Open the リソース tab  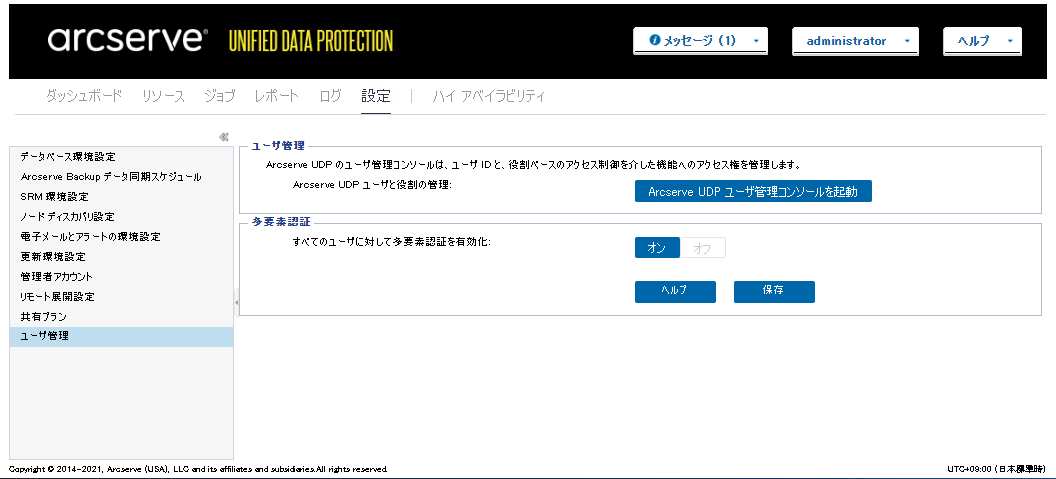tap(163, 96)
